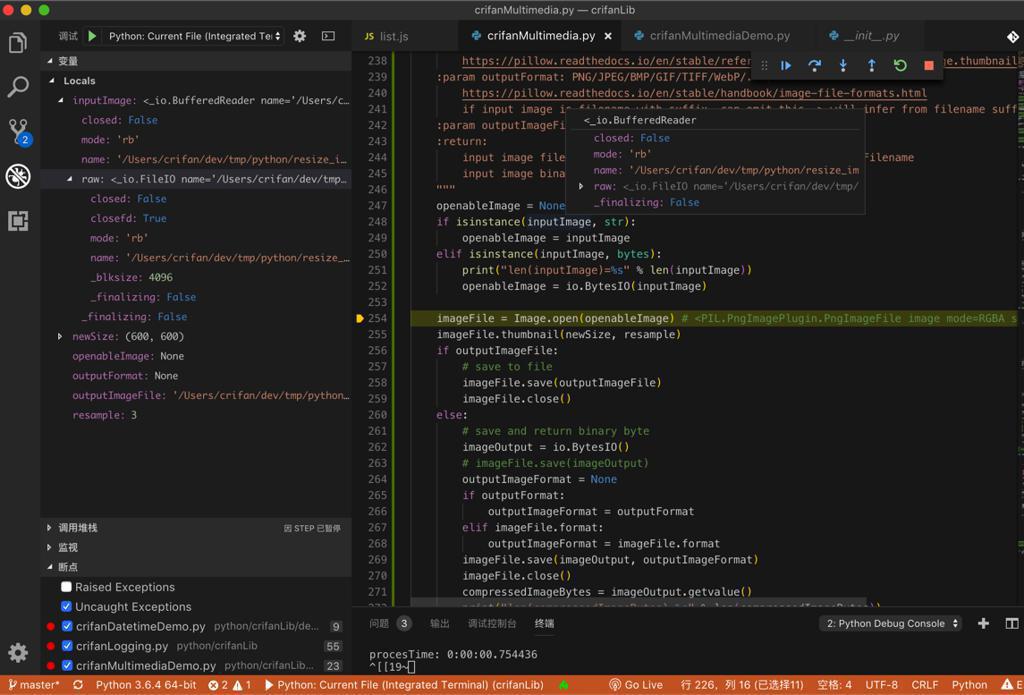The image size is (1024, 695).
Task: Restart the debugging session
Action: click(x=900, y=66)
